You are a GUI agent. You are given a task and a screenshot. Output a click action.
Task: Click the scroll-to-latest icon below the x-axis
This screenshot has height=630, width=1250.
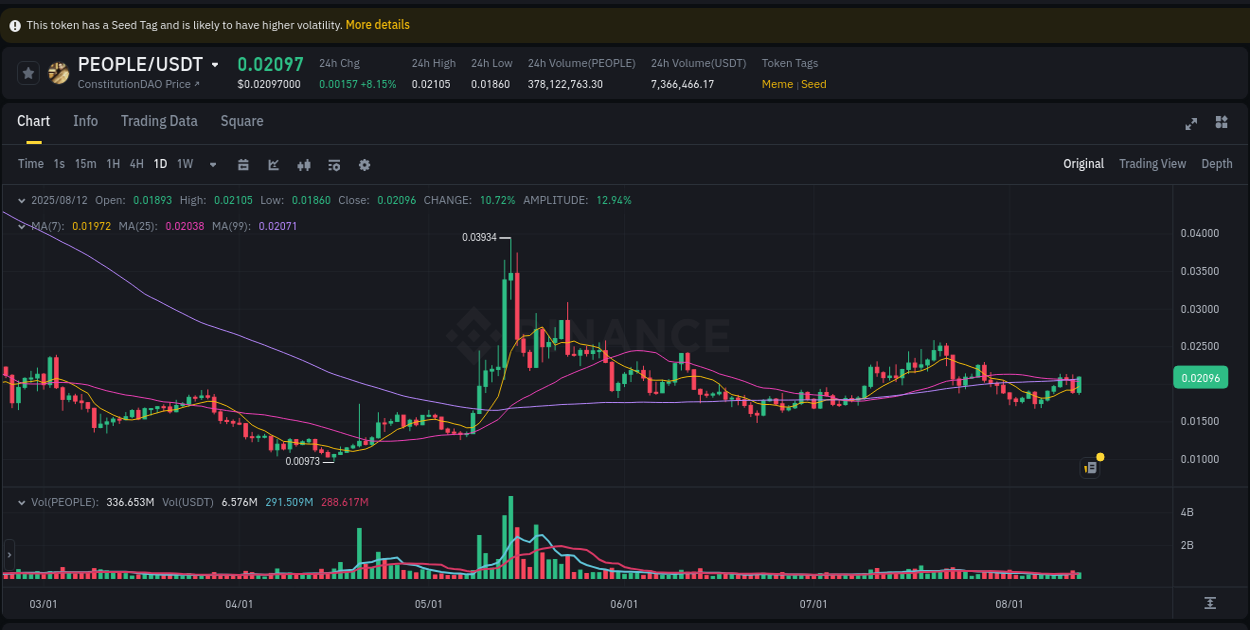[x=1208, y=603]
